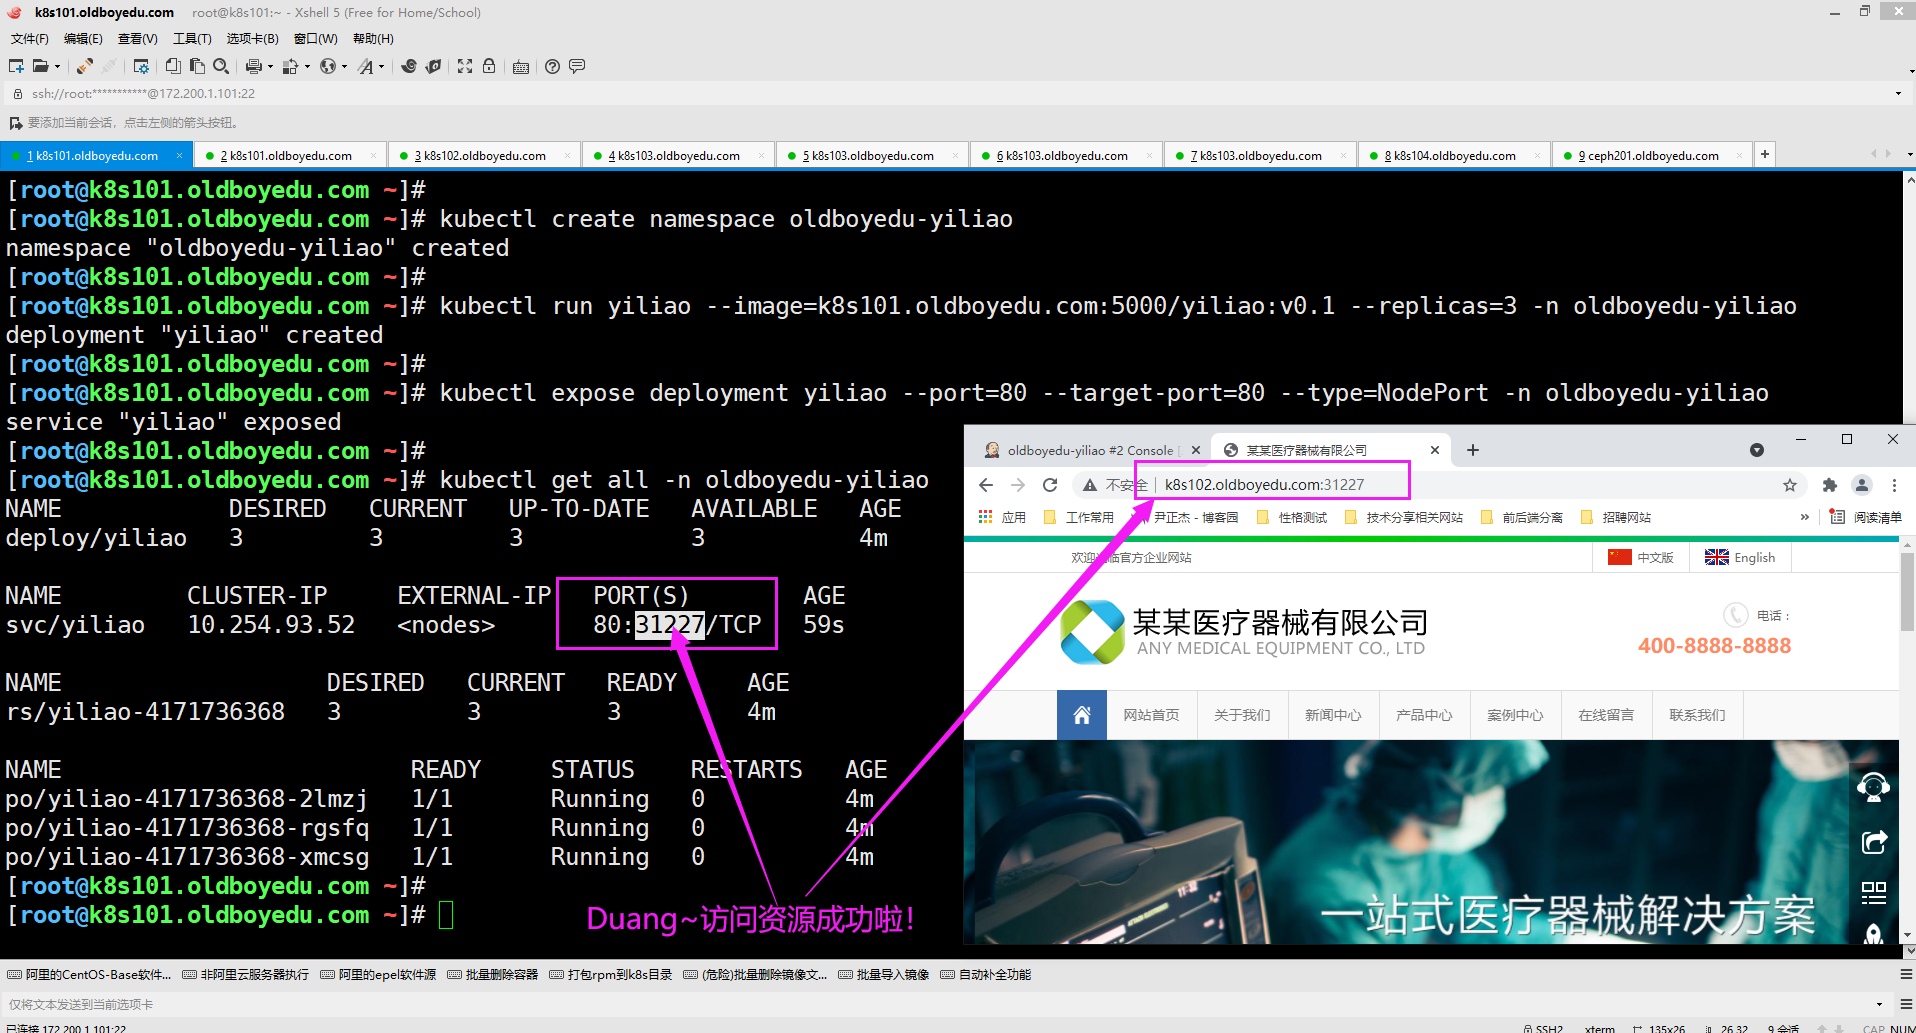
Task: Open the Help question mark icon
Action: (x=552, y=66)
